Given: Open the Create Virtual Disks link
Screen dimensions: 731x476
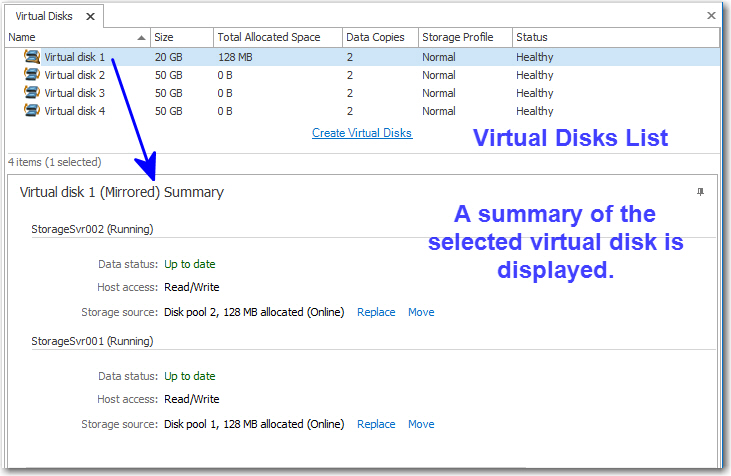Looking at the screenshot, I should pos(362,133).
